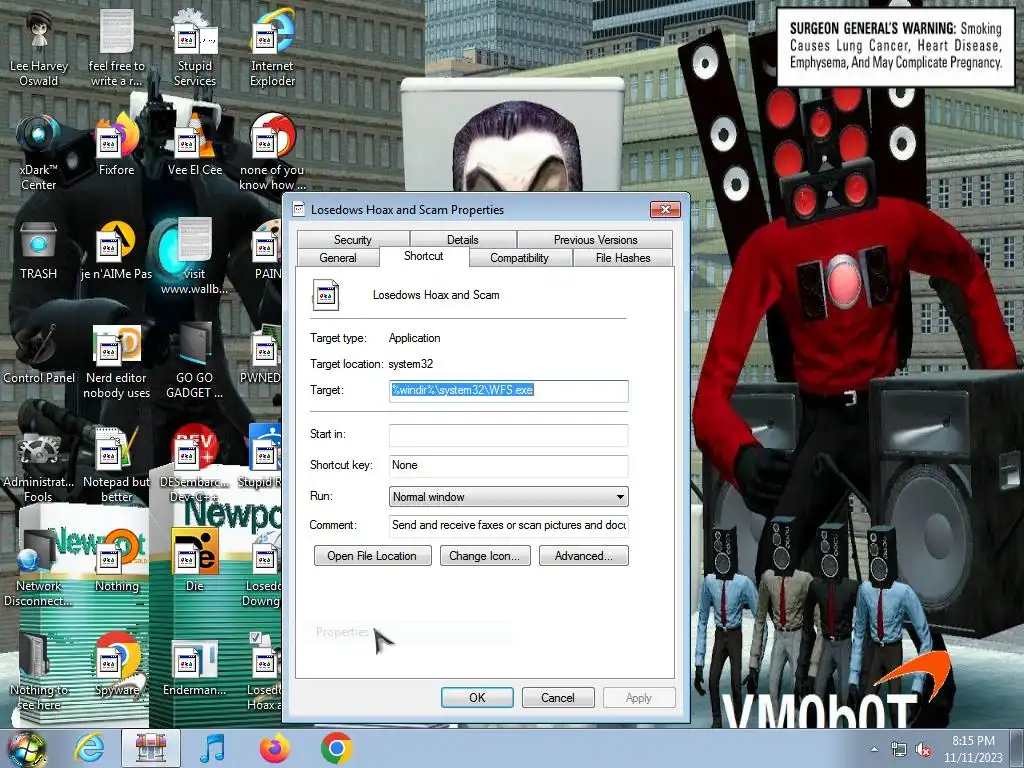Open DESembarc... Dev-C++ desktop icon
This screenshot has height=768, width=1024.
pyautogui.click(x=195, y=465)
